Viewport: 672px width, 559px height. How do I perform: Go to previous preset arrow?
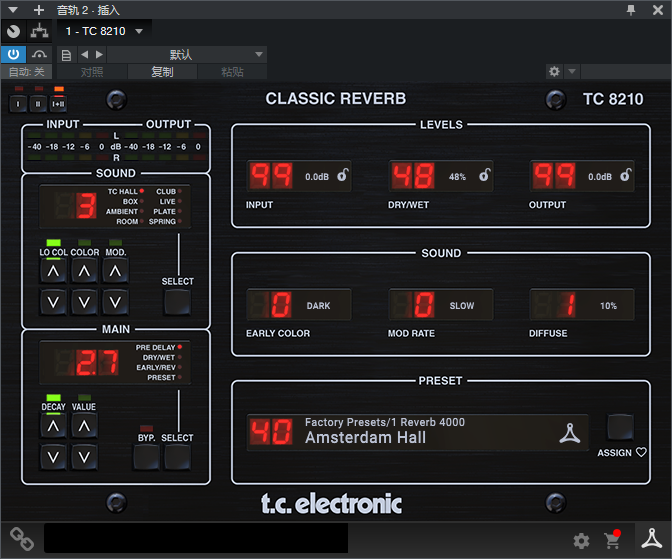85,54
